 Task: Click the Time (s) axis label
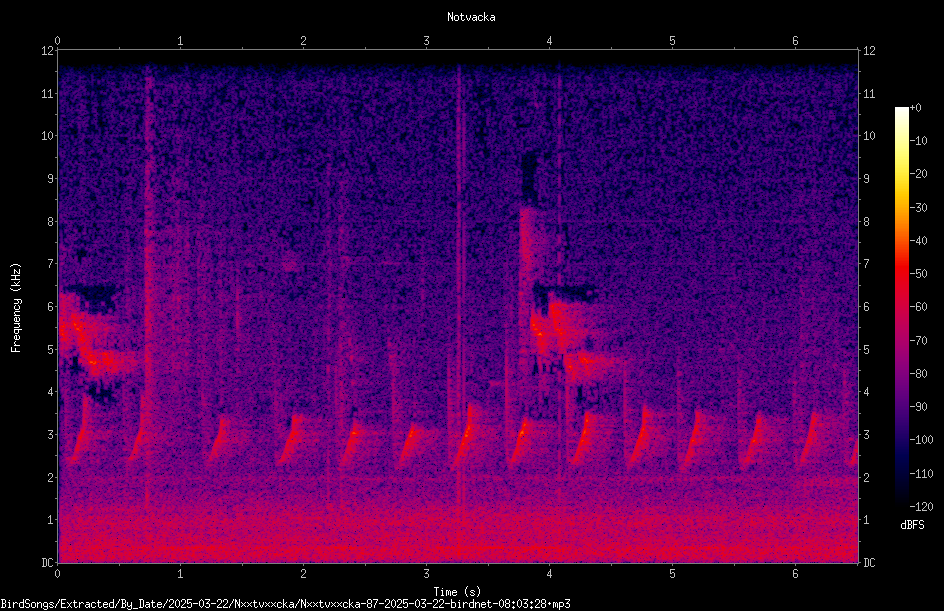point(458,592)
